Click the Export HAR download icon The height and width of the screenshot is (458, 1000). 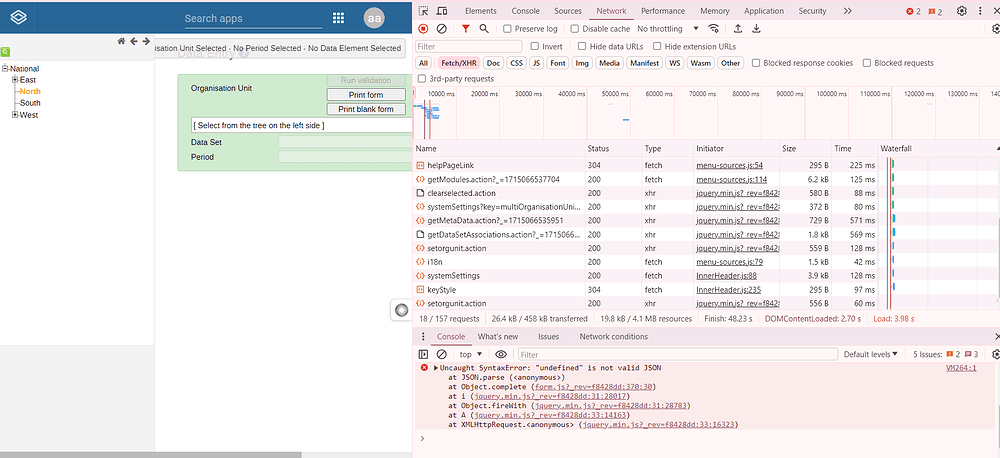[x=756, y=29]
